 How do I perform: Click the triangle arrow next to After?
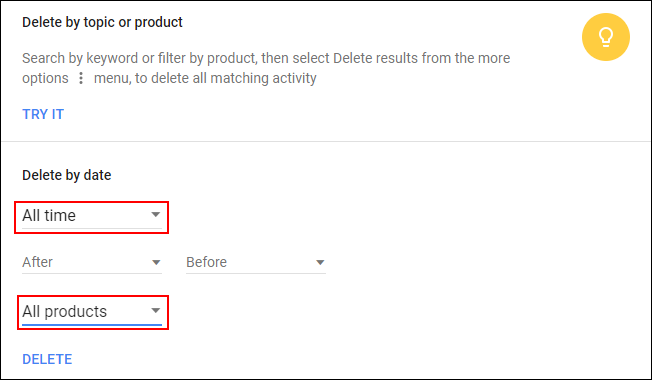[156, 262]
